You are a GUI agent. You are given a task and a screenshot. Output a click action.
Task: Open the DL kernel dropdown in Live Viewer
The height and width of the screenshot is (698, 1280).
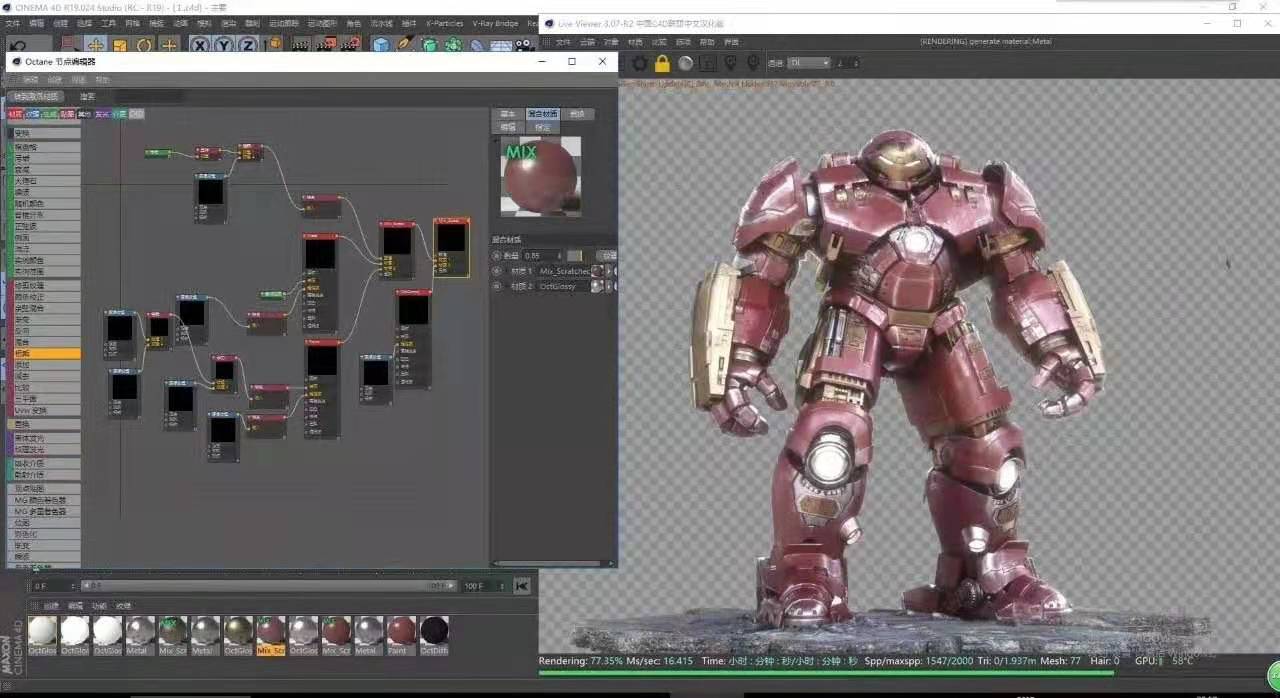(x=809, y=63)
